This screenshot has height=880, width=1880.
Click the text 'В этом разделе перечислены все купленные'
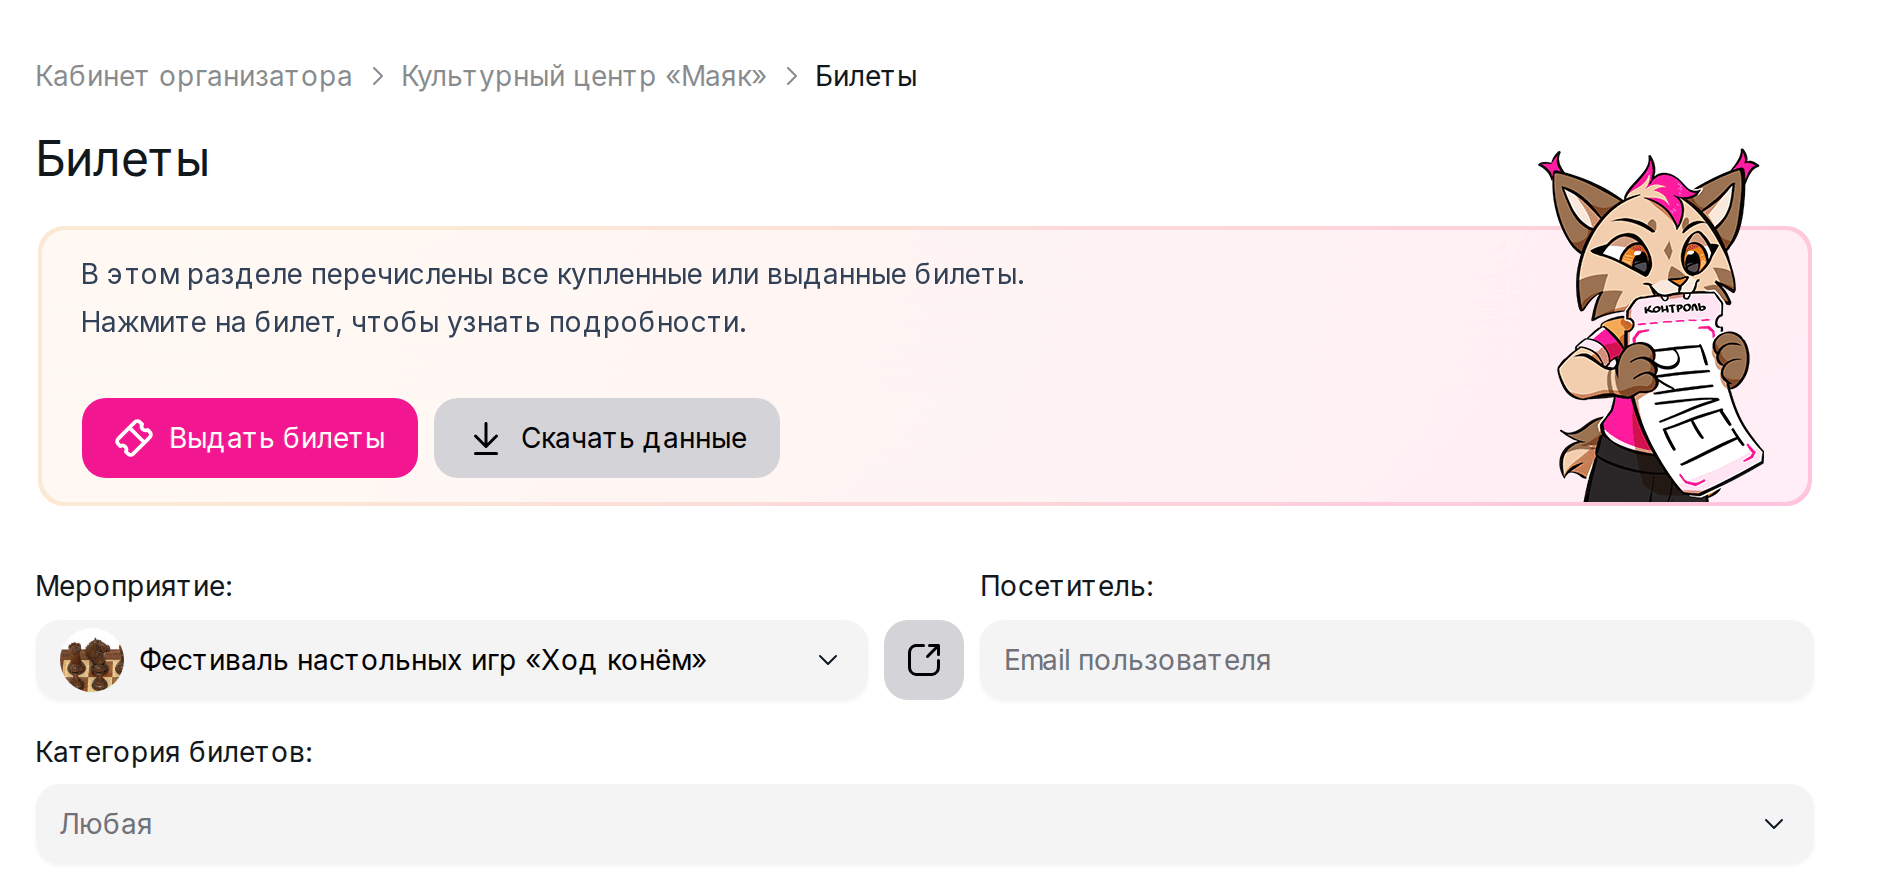(392, 274)
